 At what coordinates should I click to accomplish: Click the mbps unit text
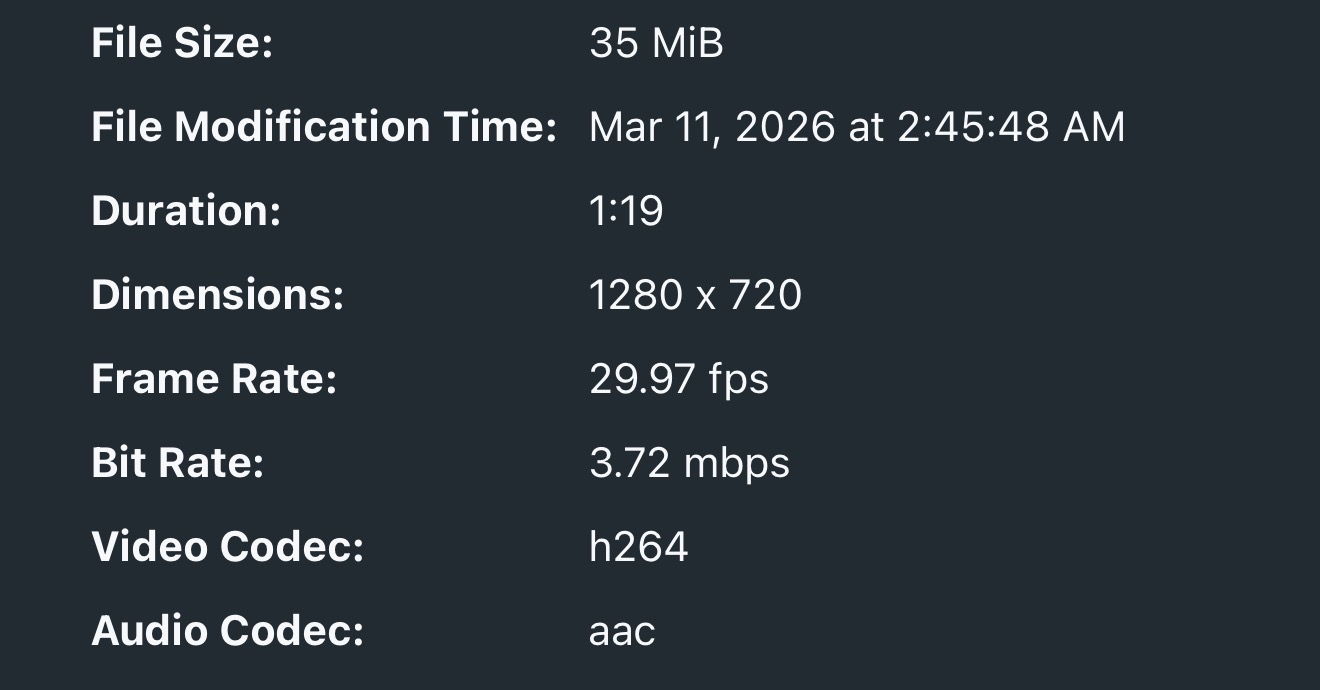pos(737,464)
